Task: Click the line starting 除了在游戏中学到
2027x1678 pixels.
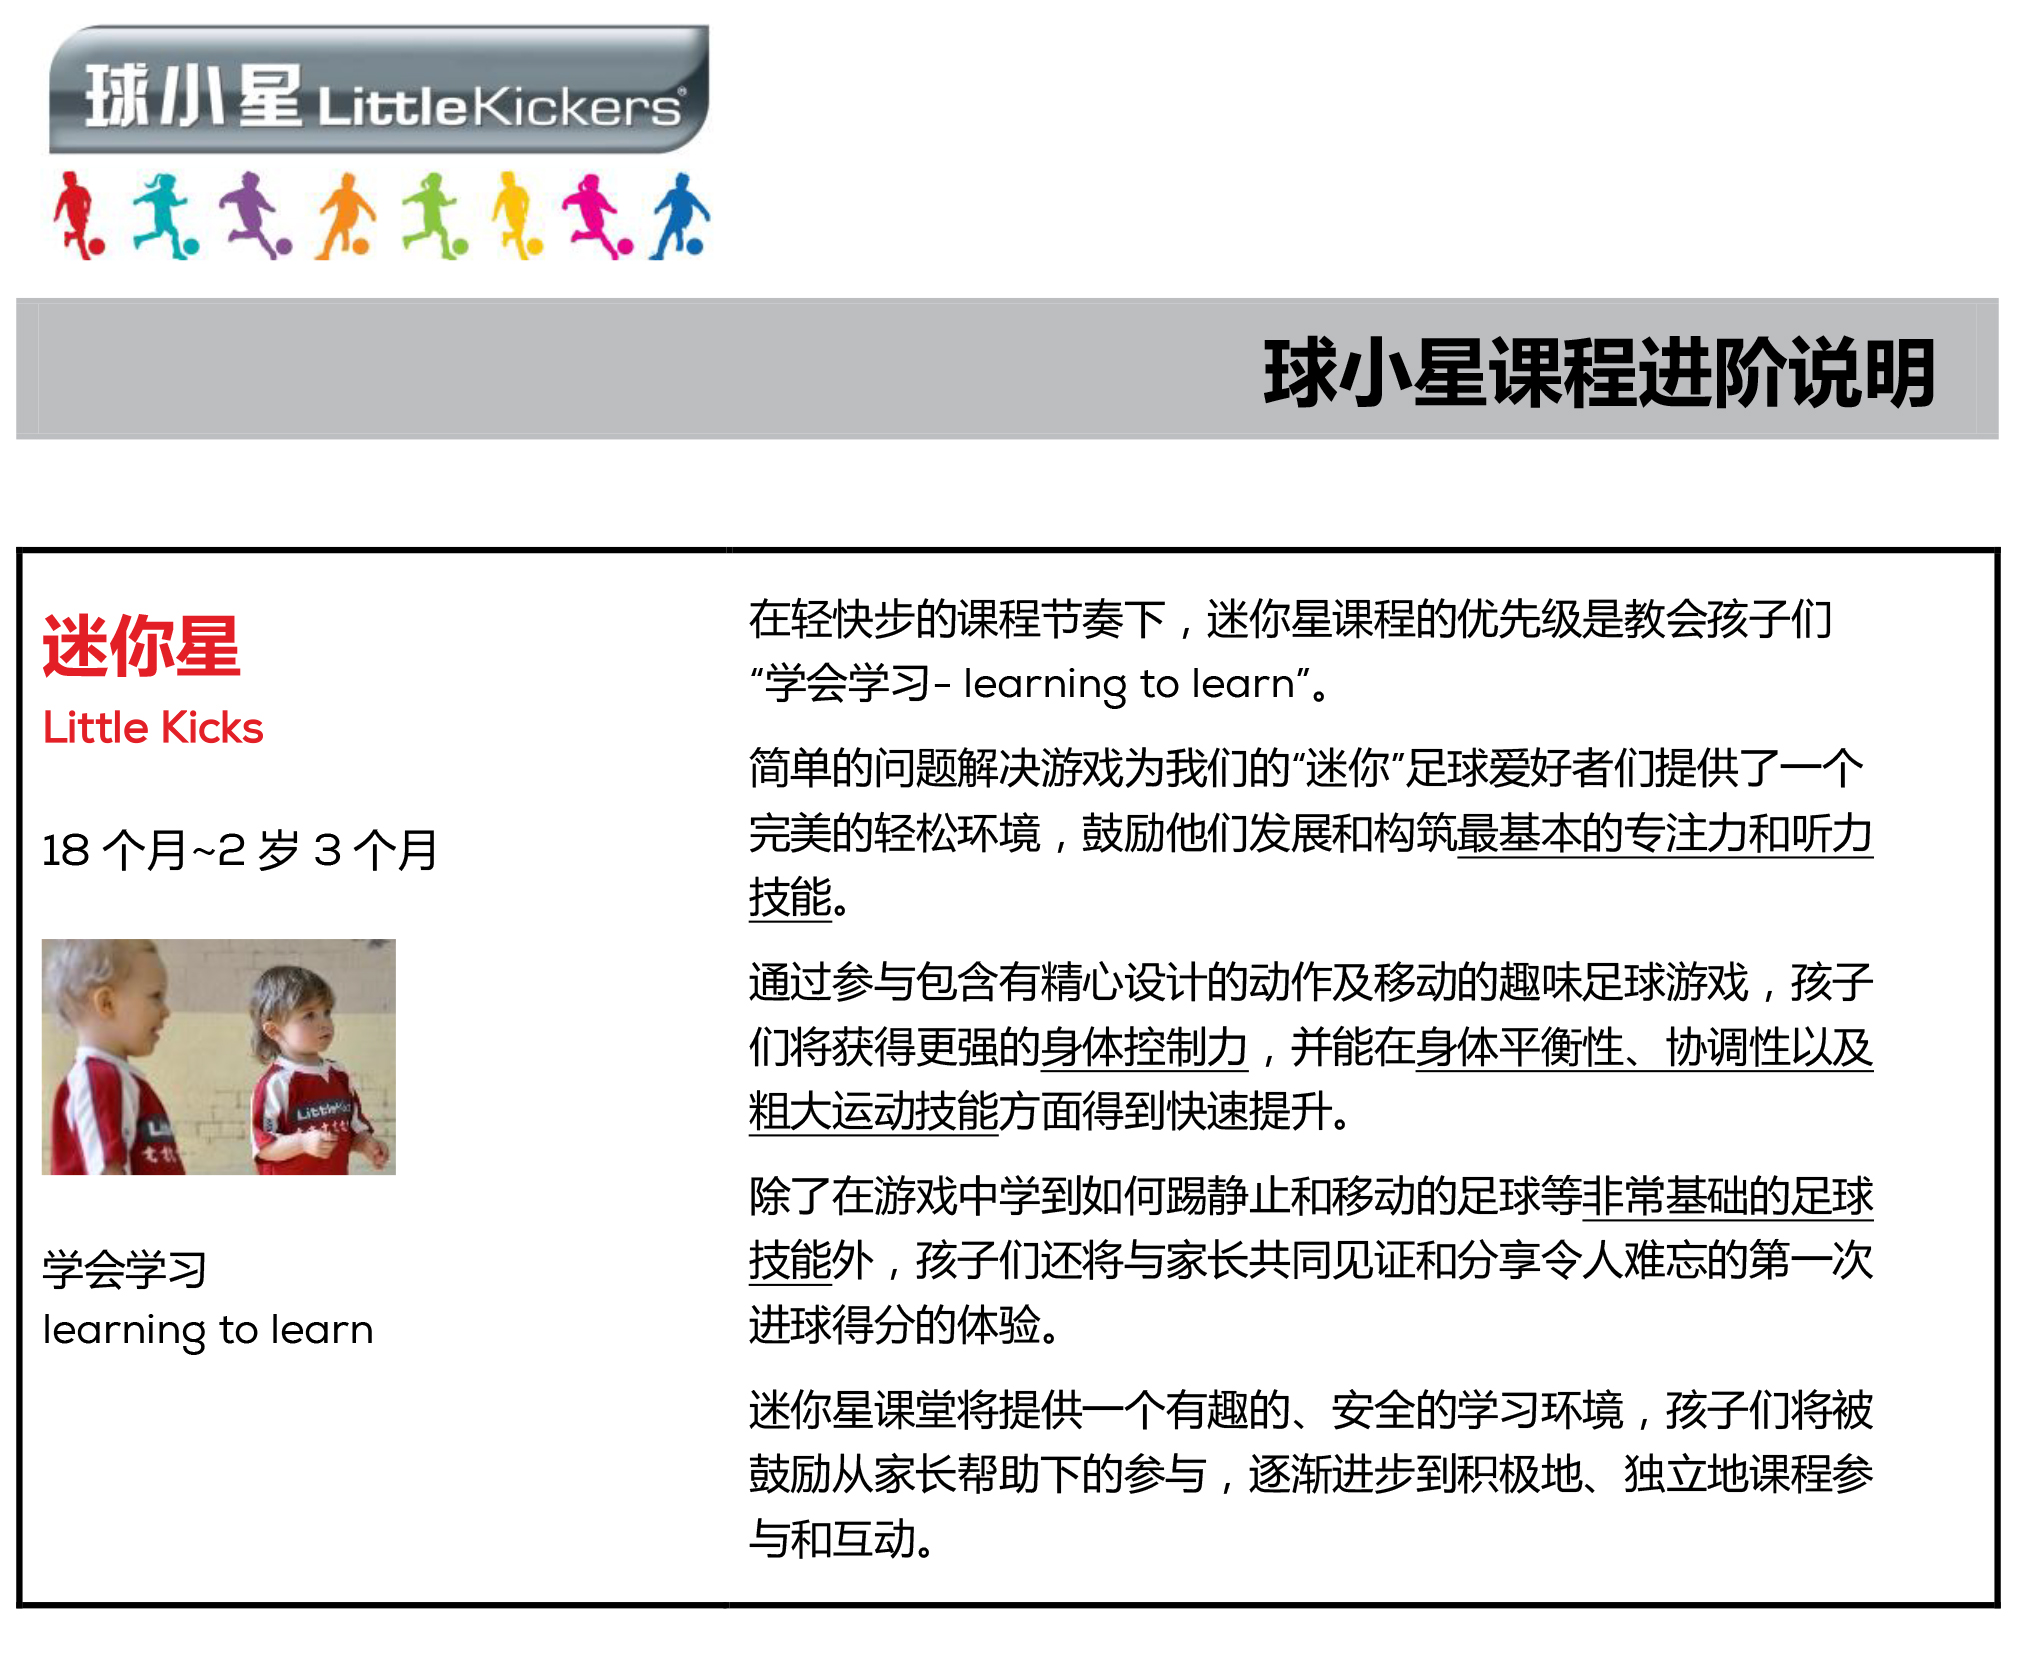Action: click(x=1310, y=1196)
